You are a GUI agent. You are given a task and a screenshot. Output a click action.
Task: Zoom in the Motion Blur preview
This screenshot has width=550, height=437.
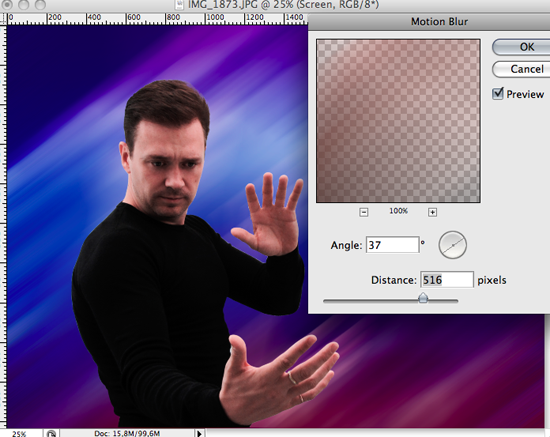click(x=432, y=212)
